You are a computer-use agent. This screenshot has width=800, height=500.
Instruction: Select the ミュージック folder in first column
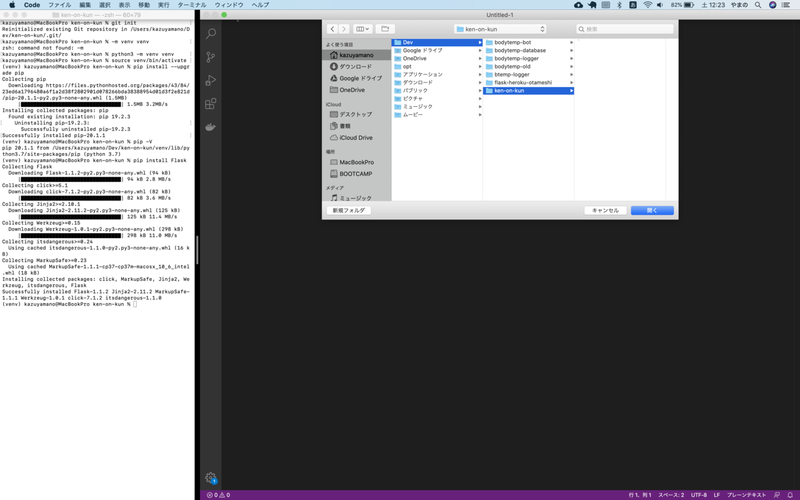437,107
